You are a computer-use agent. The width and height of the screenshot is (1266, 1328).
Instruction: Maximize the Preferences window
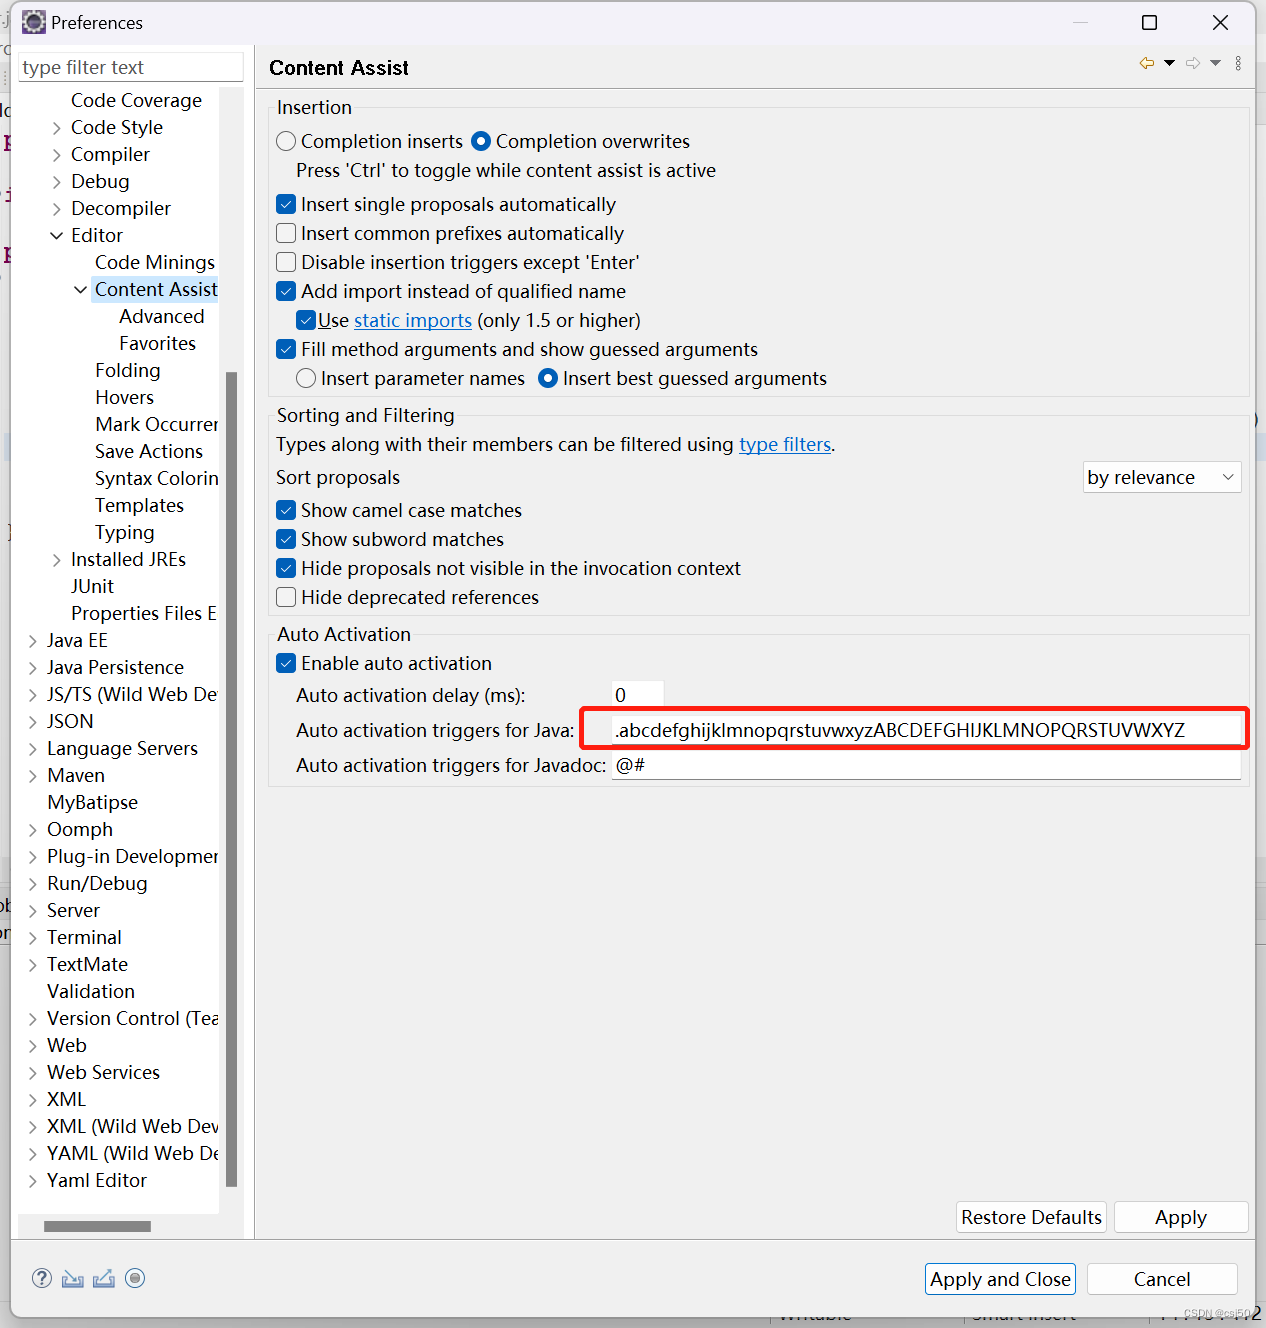point(1150,22)
